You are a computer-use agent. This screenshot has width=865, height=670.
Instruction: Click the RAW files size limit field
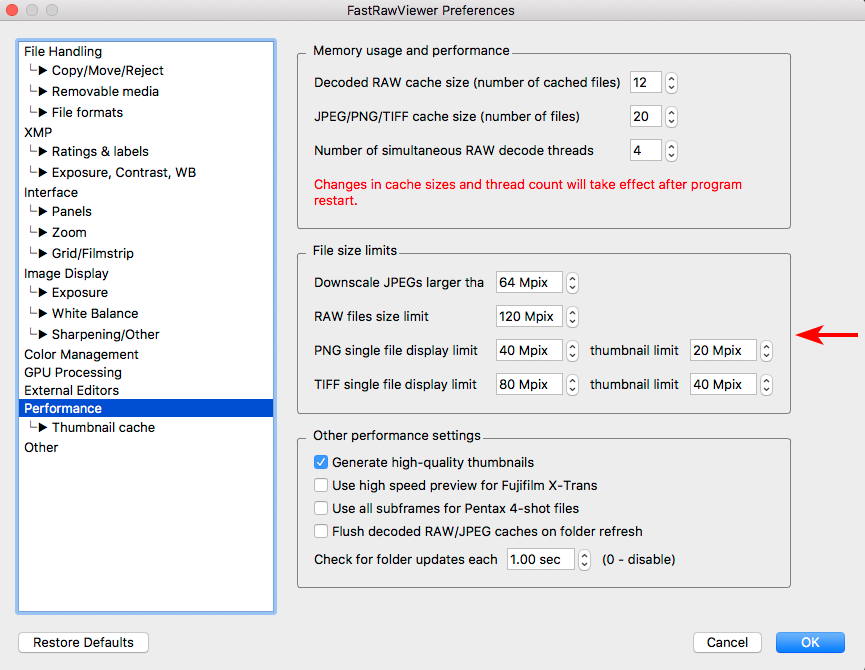click(x=530, y=317)
